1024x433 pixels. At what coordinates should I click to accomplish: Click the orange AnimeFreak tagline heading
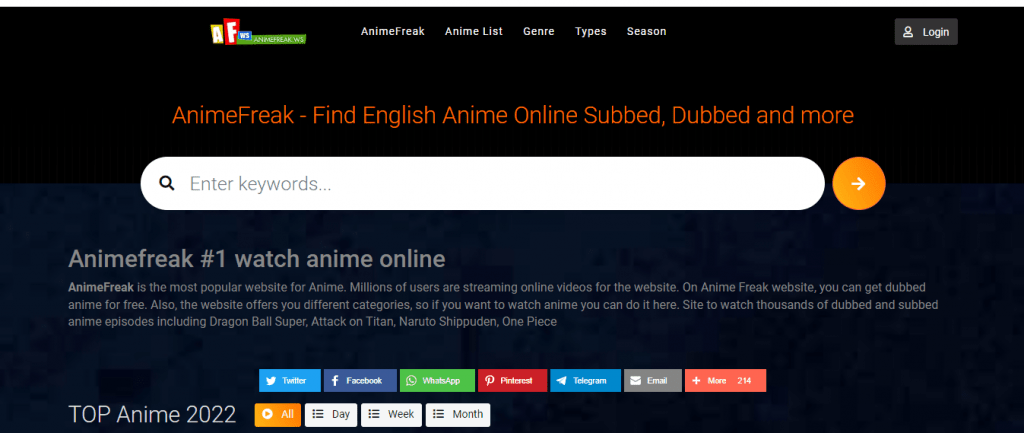coord(513,116)
